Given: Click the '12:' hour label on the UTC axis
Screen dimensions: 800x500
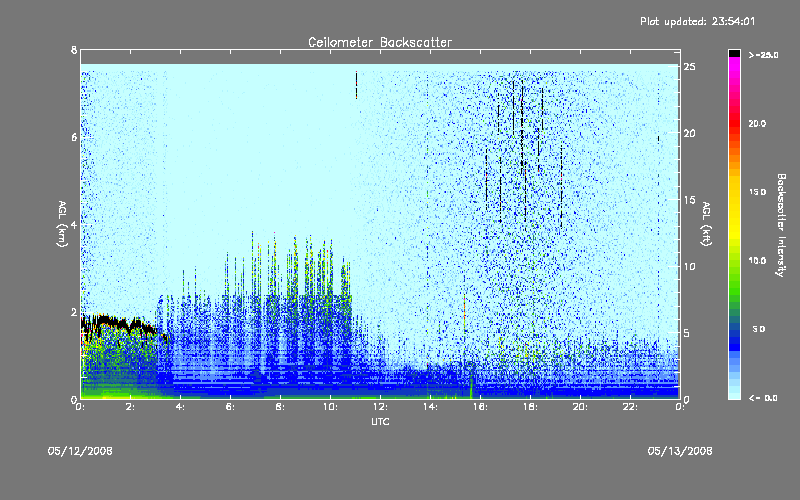Looking at the screenshot, I should pos(381,407).
